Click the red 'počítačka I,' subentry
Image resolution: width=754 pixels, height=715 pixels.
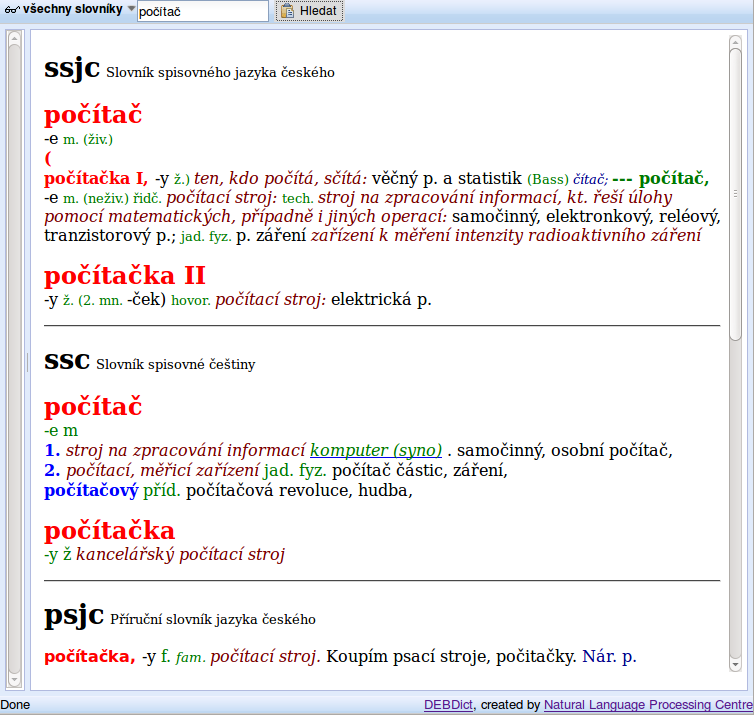coord(96,179)
